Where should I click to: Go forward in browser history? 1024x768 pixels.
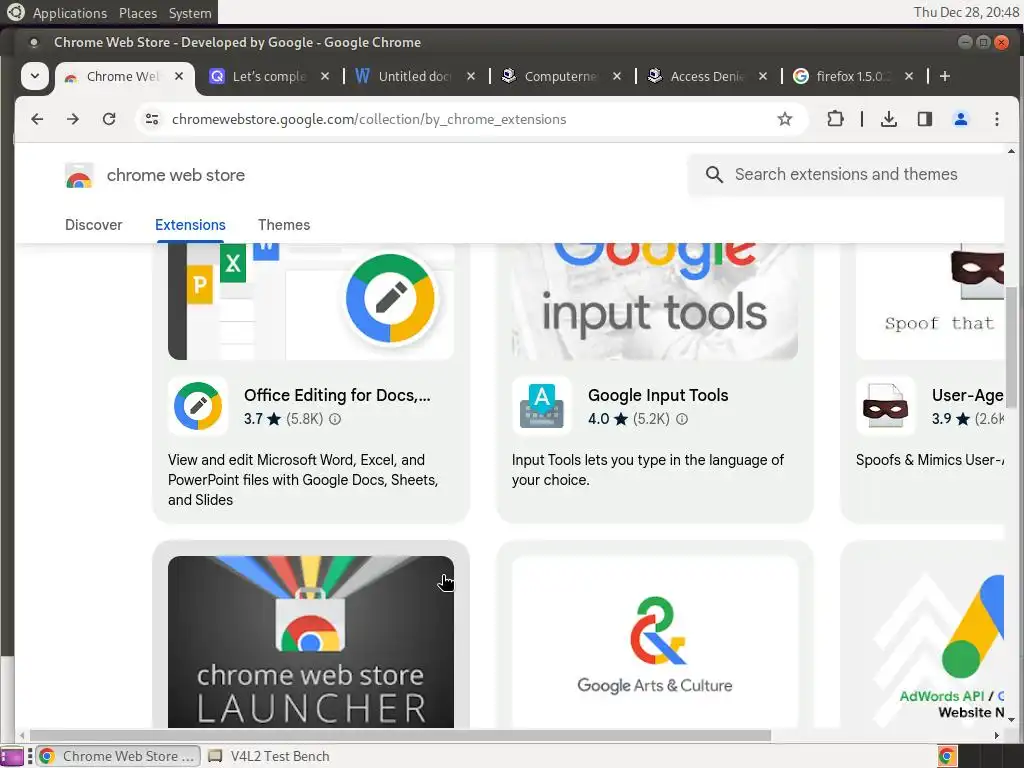point(73,119)
